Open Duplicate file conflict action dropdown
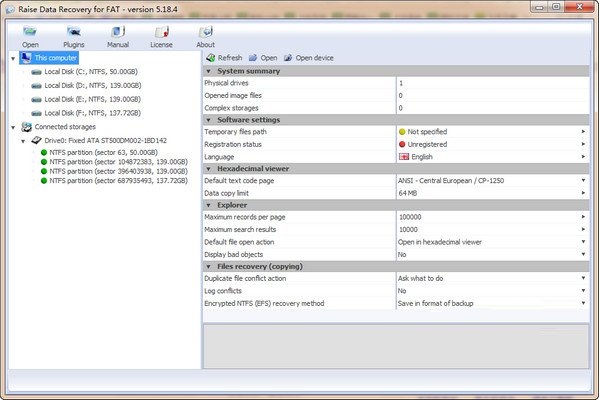 pos(583,278)
